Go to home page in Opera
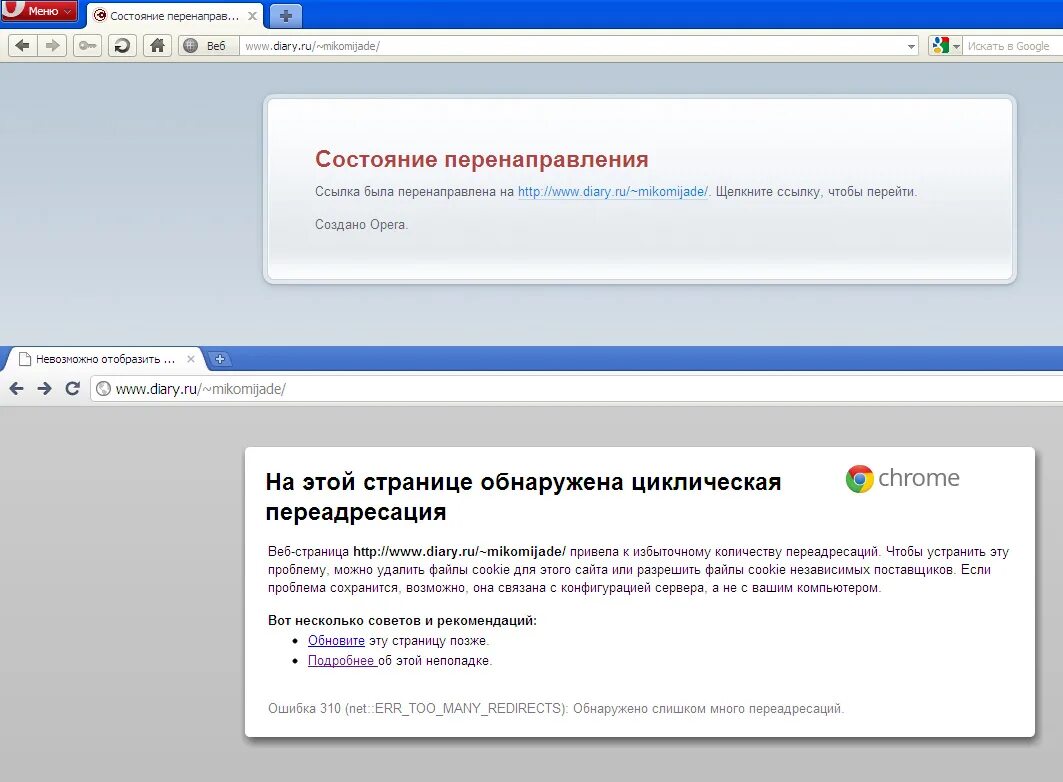Image resolution: width=1063 pixels, height=782 pixels. click(157, 45)
